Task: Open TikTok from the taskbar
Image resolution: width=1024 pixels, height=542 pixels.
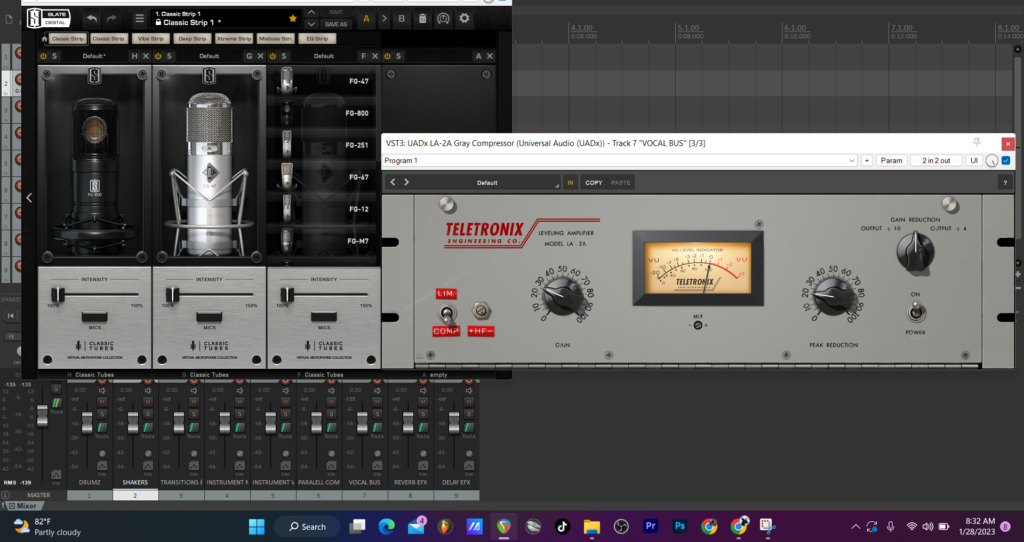Action: (x=562, y=526)
